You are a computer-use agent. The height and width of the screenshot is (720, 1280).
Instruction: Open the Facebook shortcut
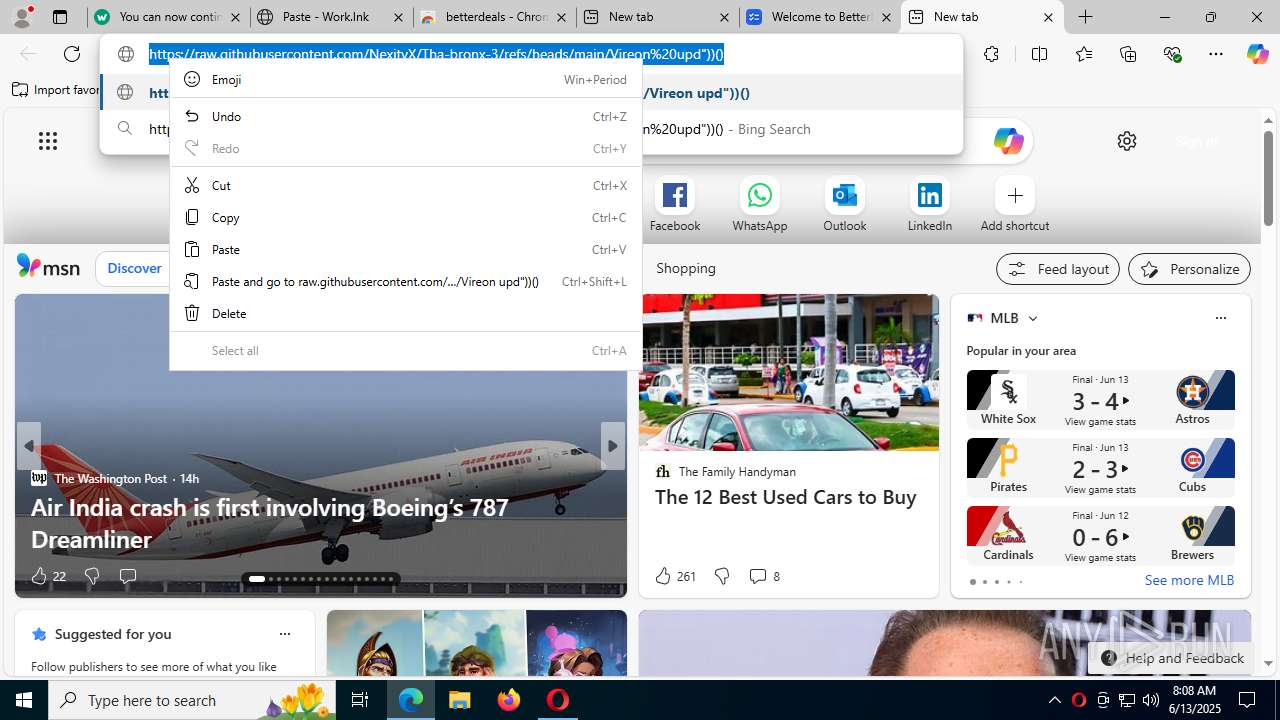(675, 204)
